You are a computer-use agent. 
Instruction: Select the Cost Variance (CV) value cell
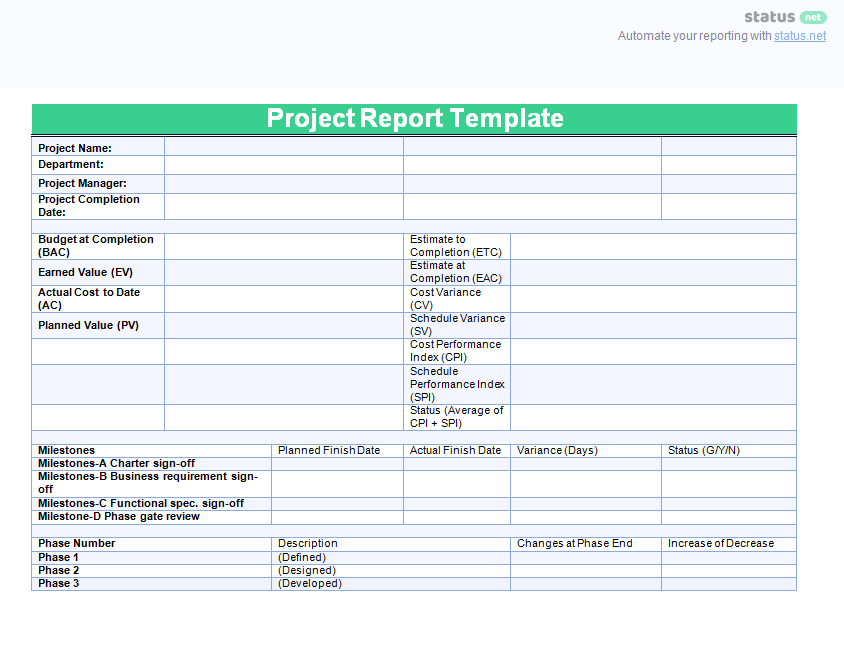click(x=652, y=299)
